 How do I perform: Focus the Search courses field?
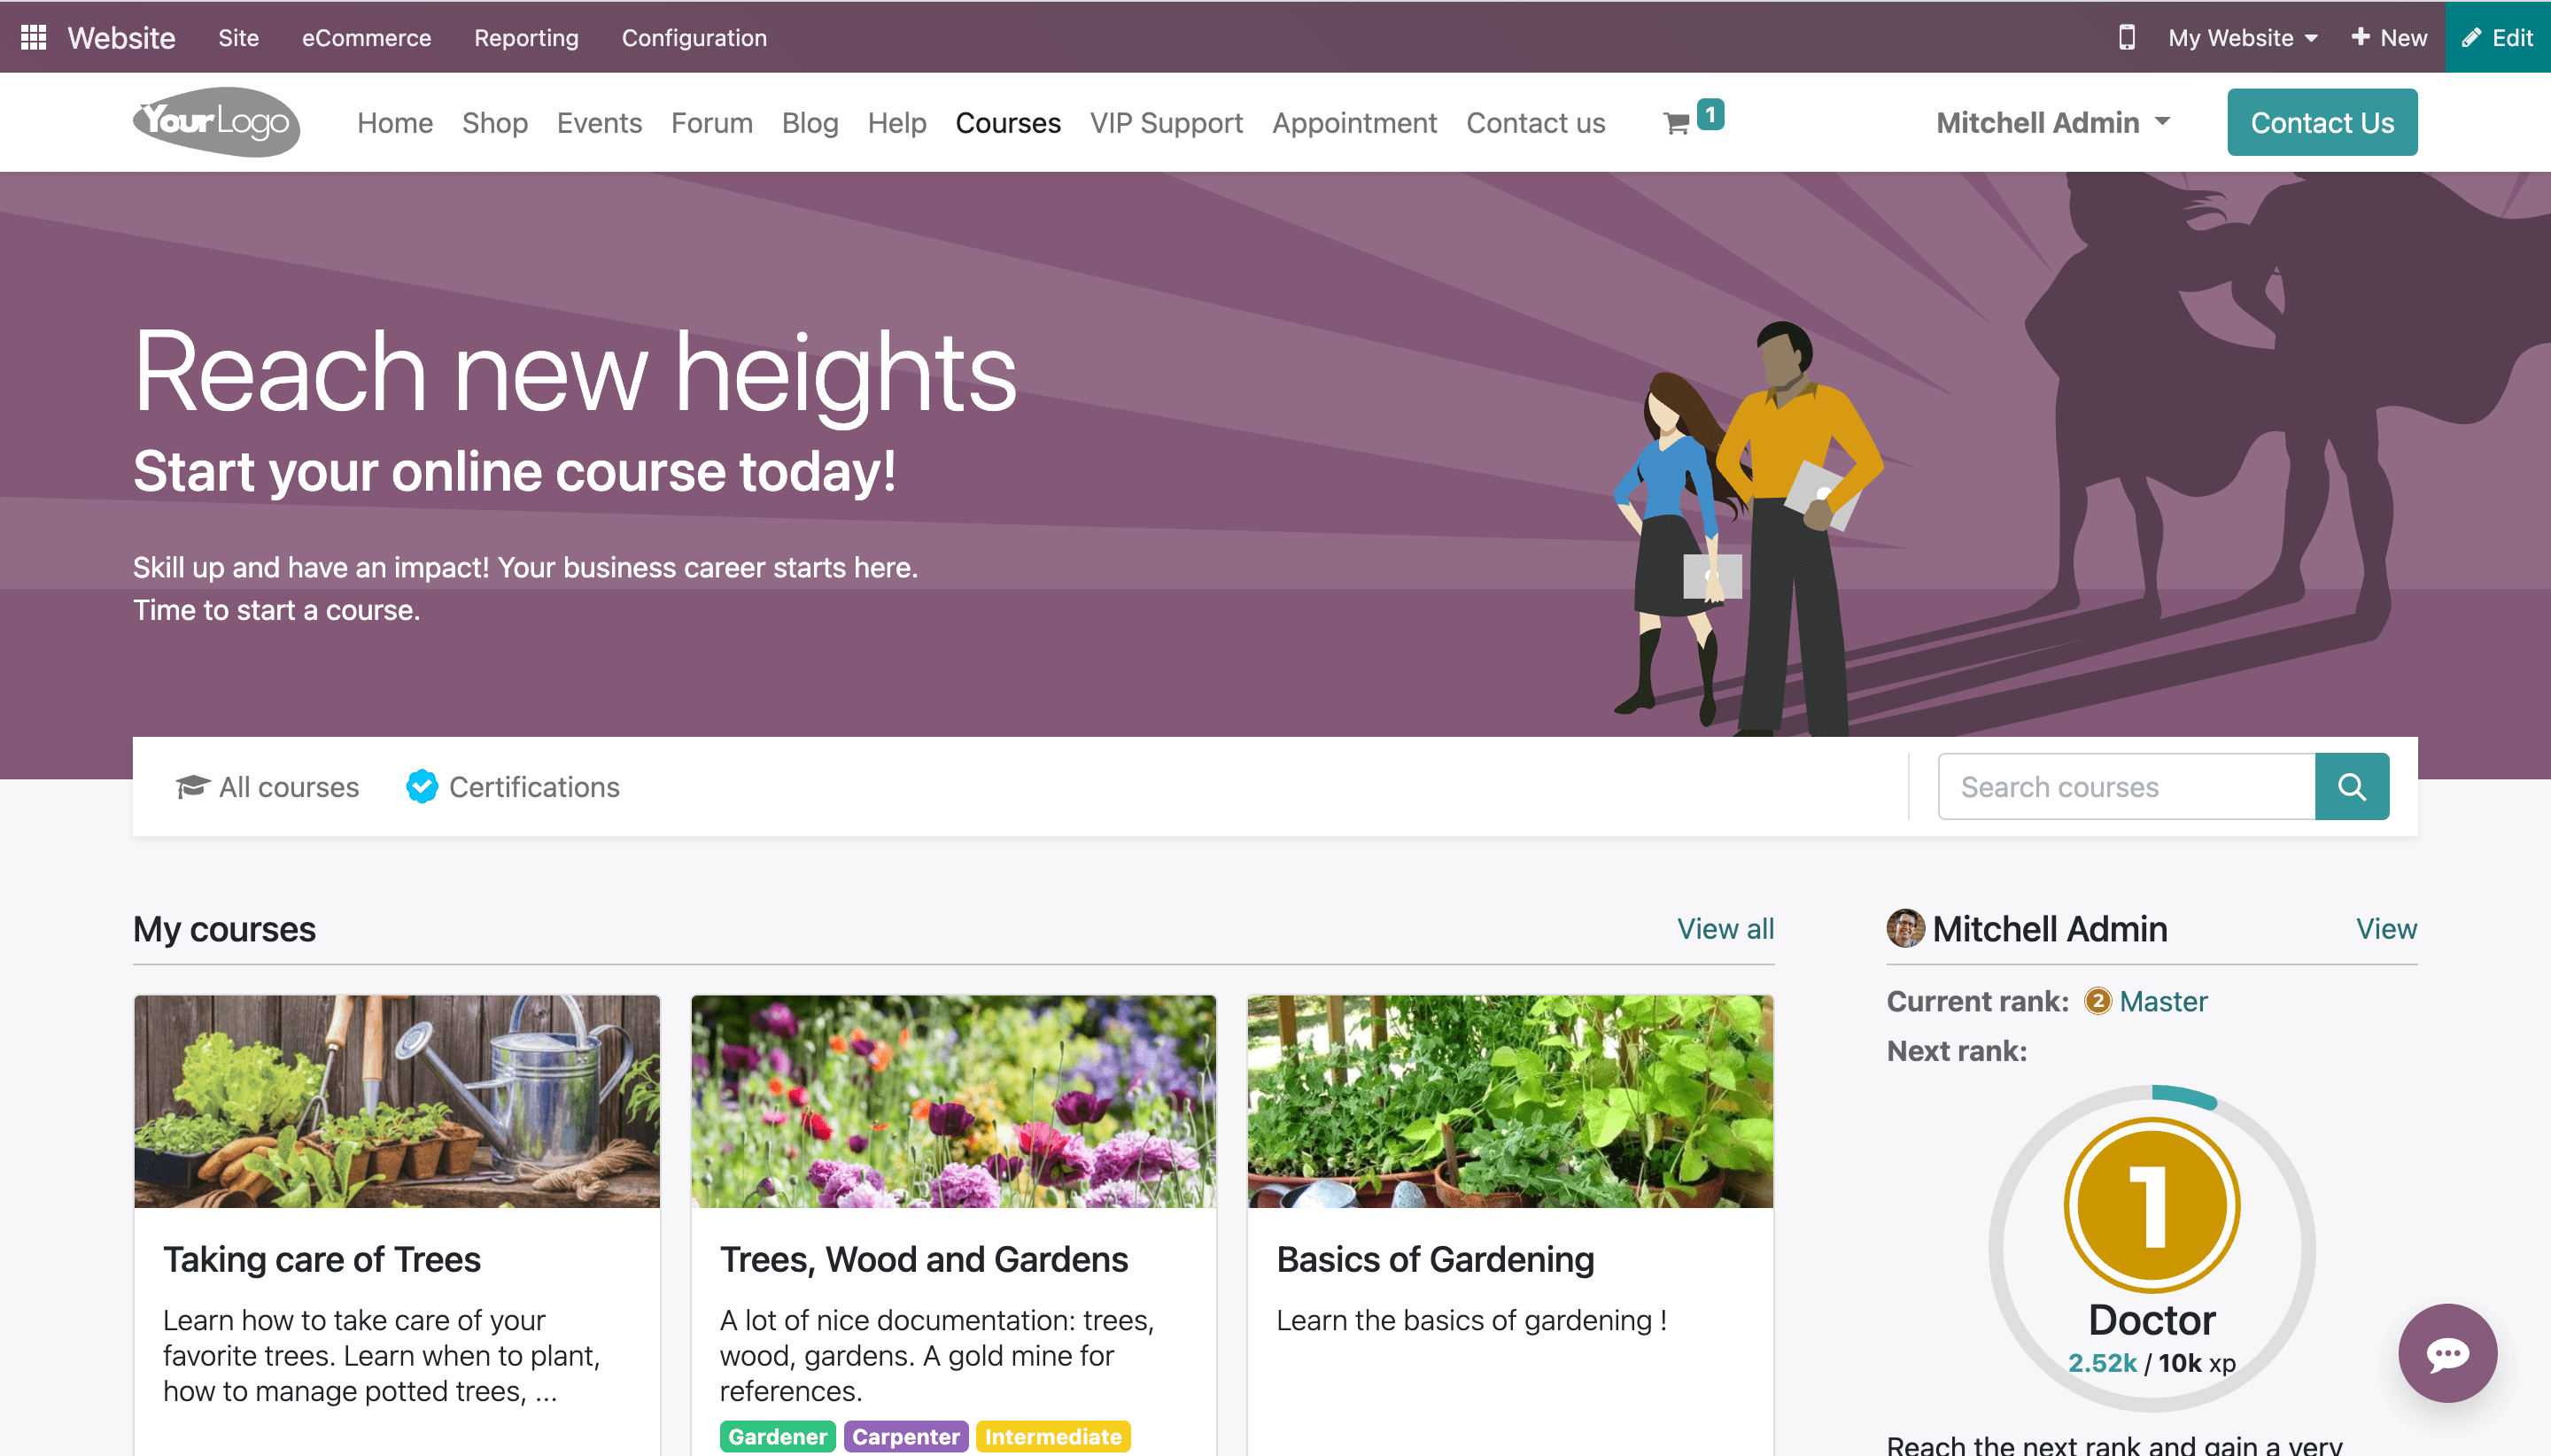(x=2126, y=787)
